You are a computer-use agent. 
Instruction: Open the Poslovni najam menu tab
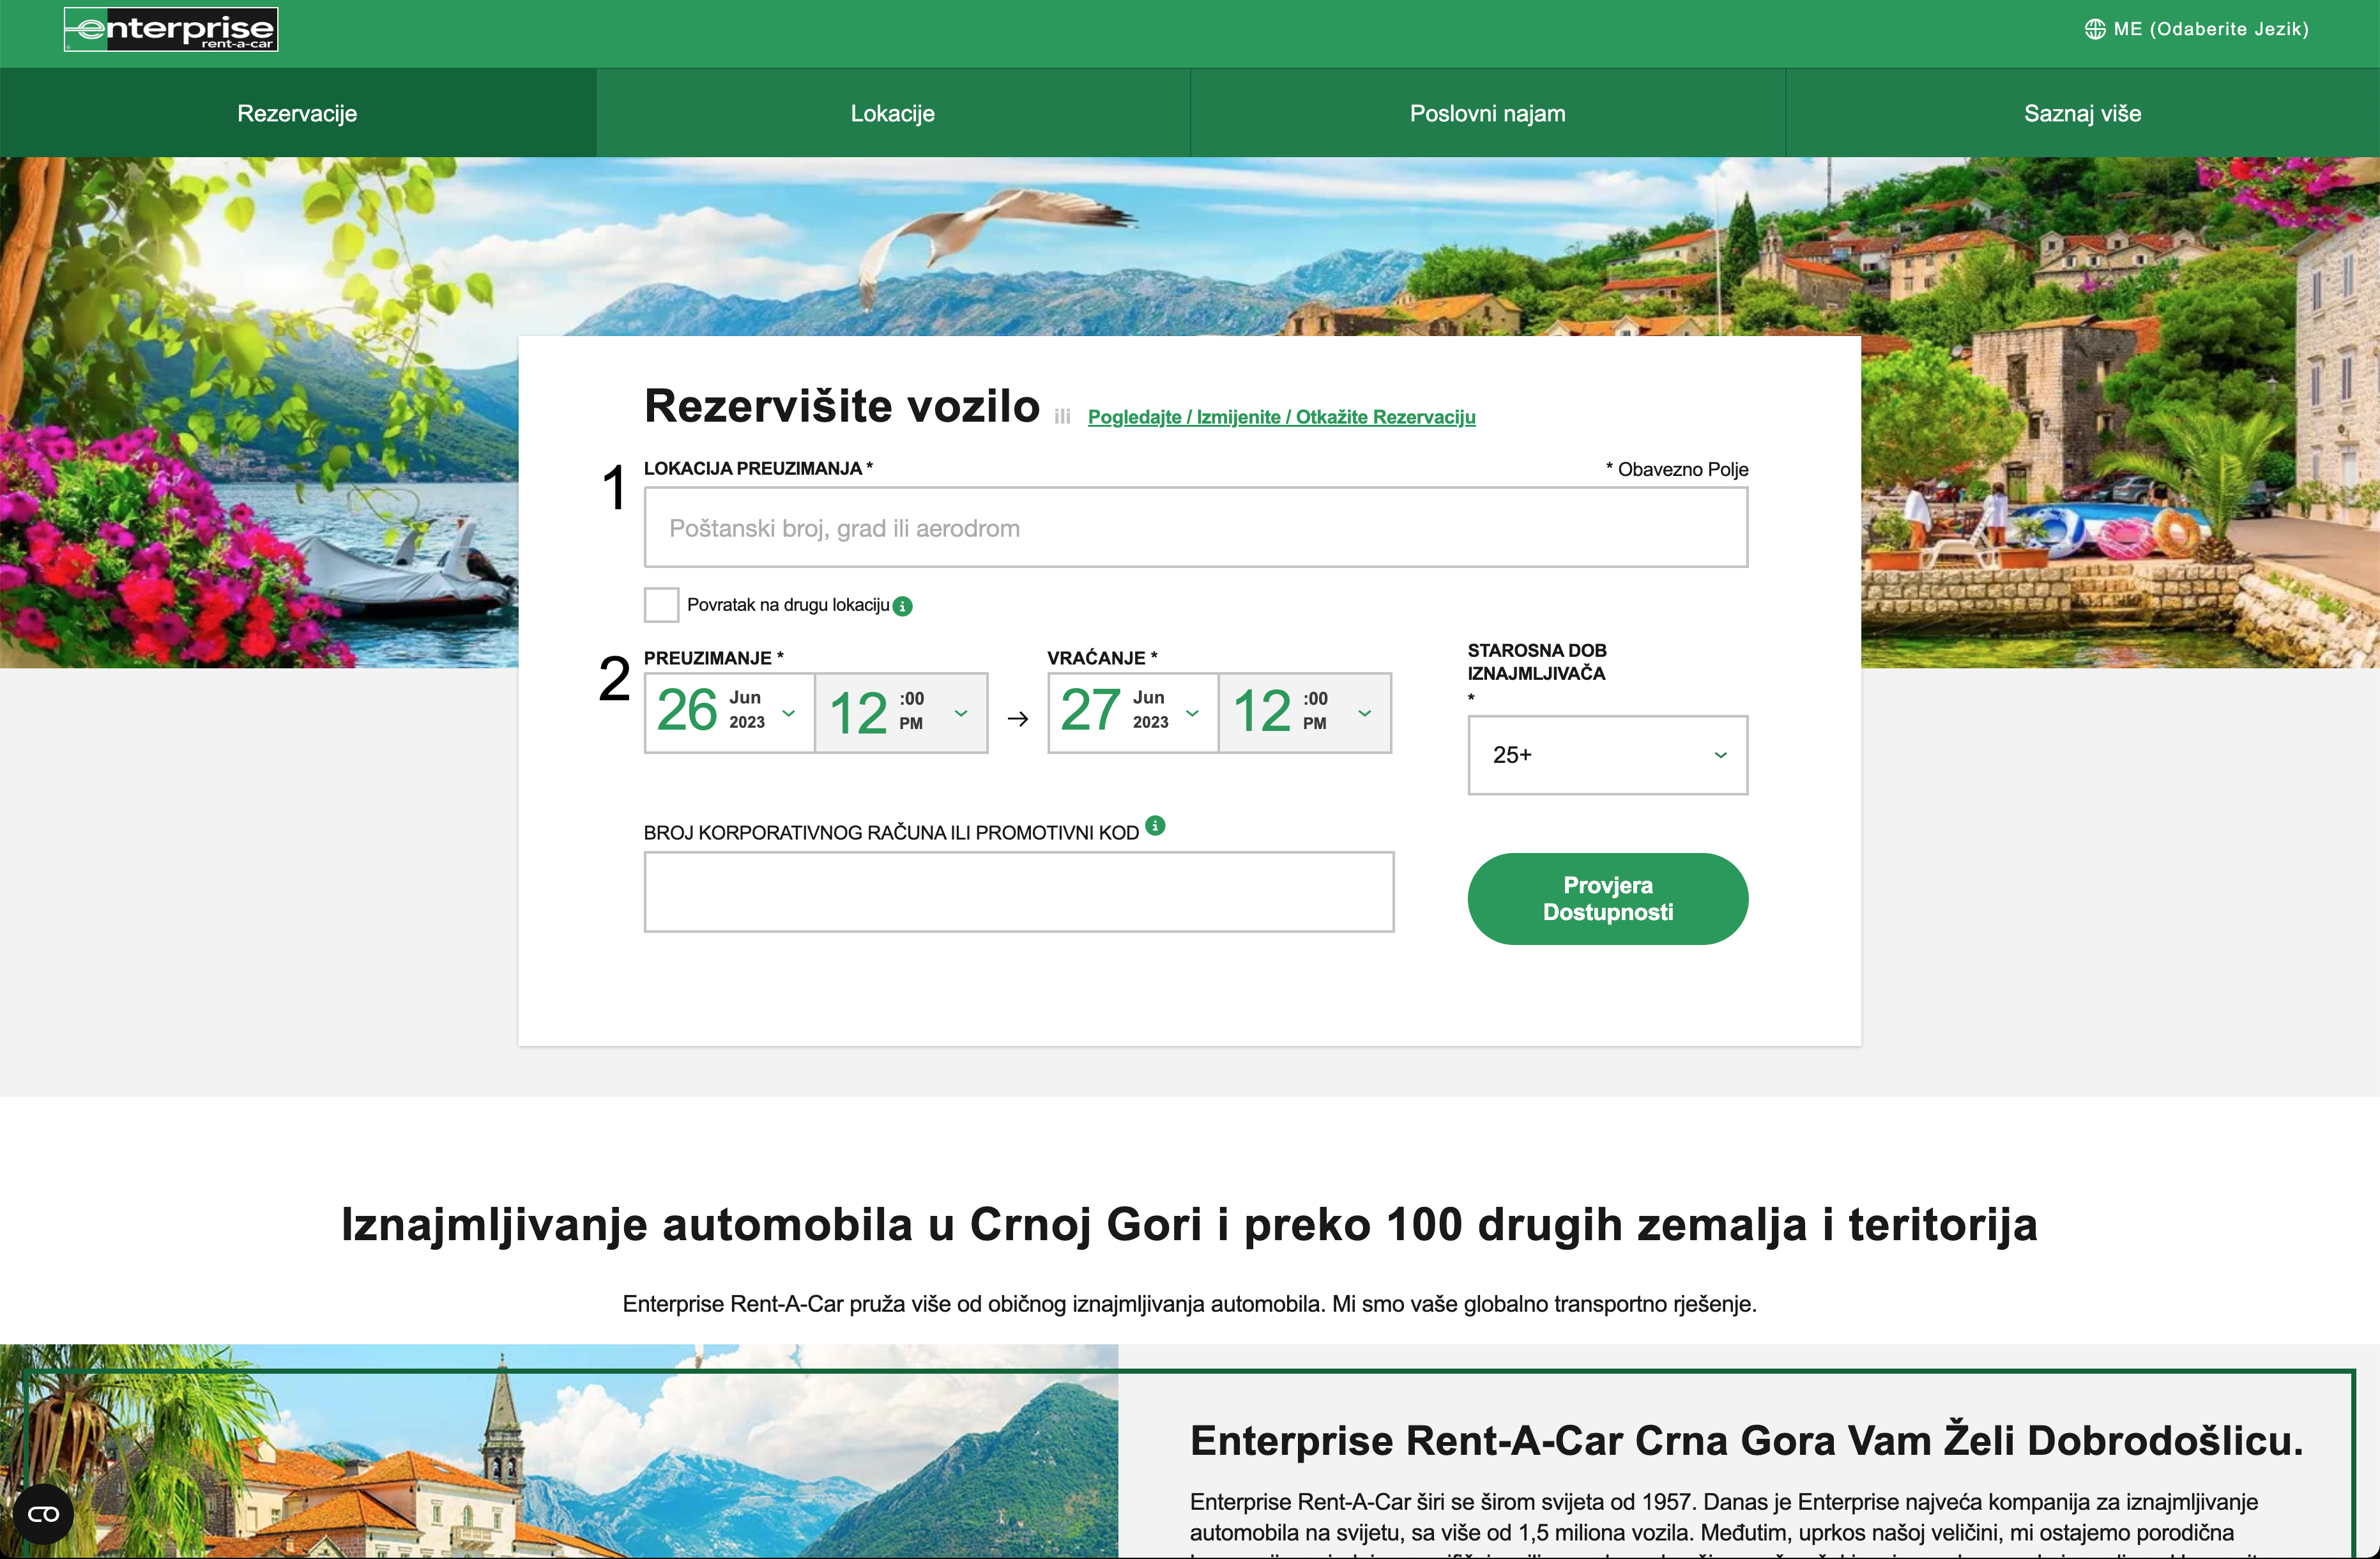[x=1487, y=113]
